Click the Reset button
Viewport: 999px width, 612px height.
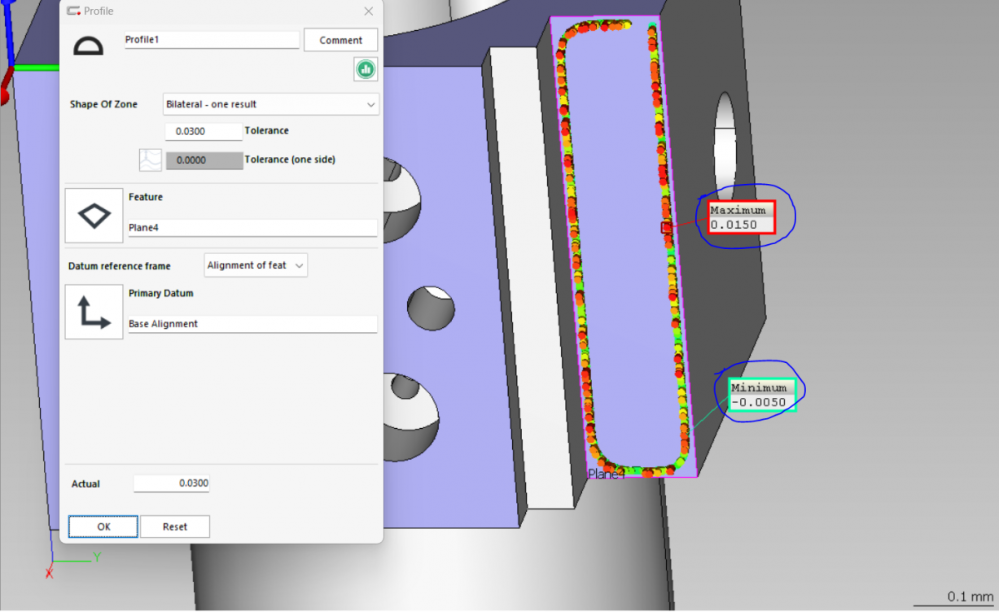175,527
